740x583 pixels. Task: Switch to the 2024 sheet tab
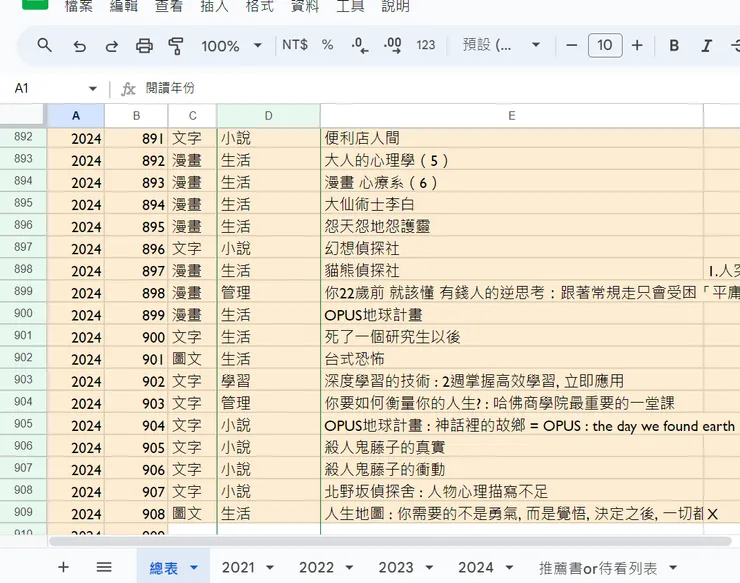tap(476, 567)
